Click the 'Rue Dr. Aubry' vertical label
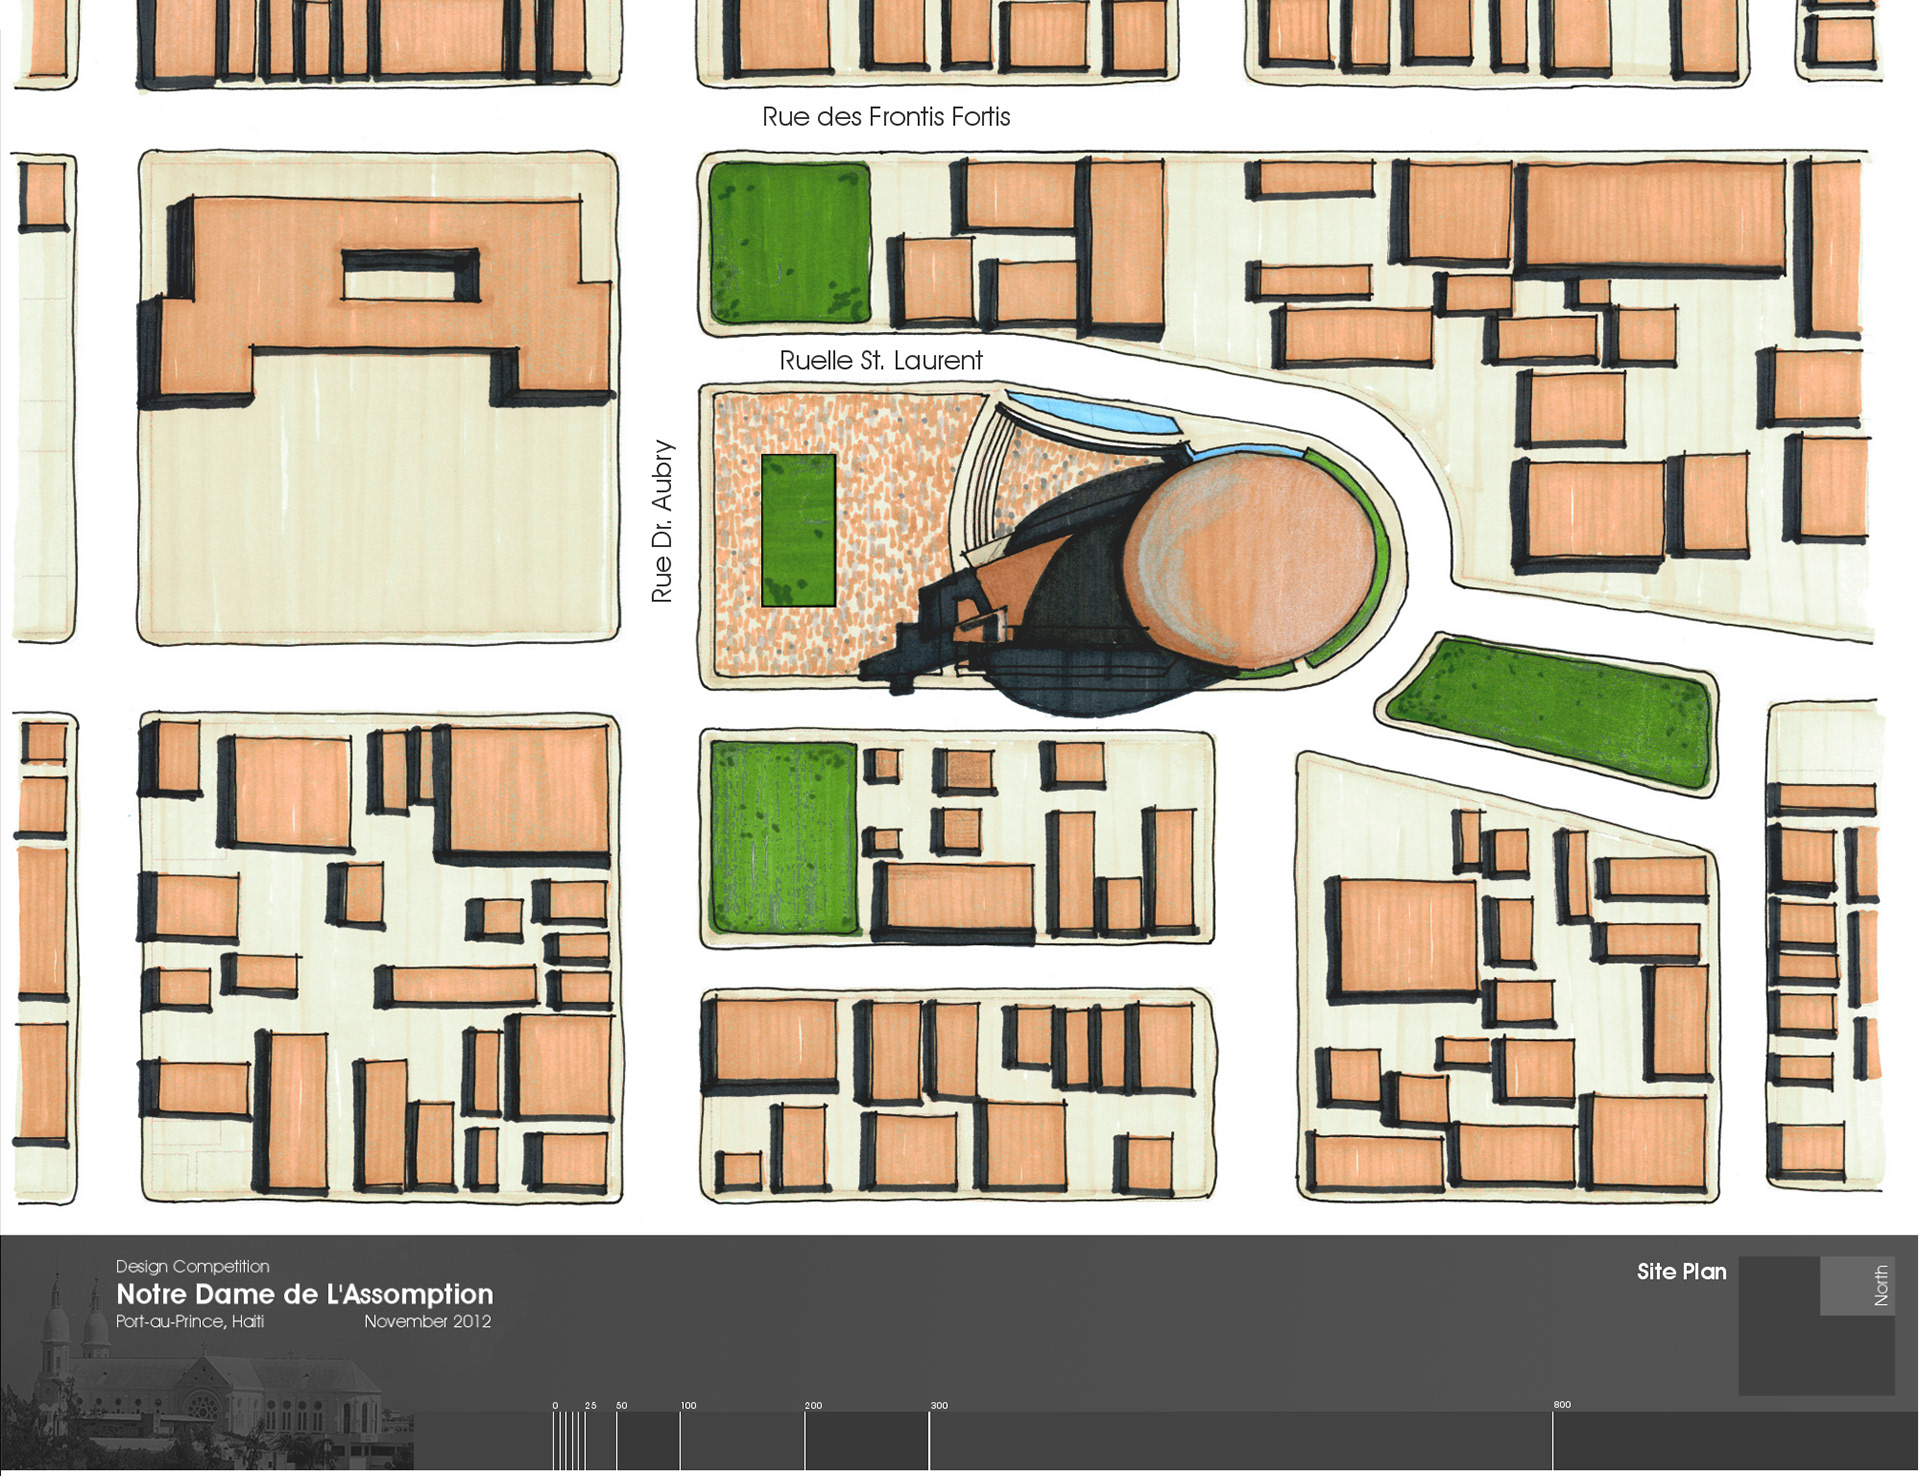 click(x=662, y=521)
